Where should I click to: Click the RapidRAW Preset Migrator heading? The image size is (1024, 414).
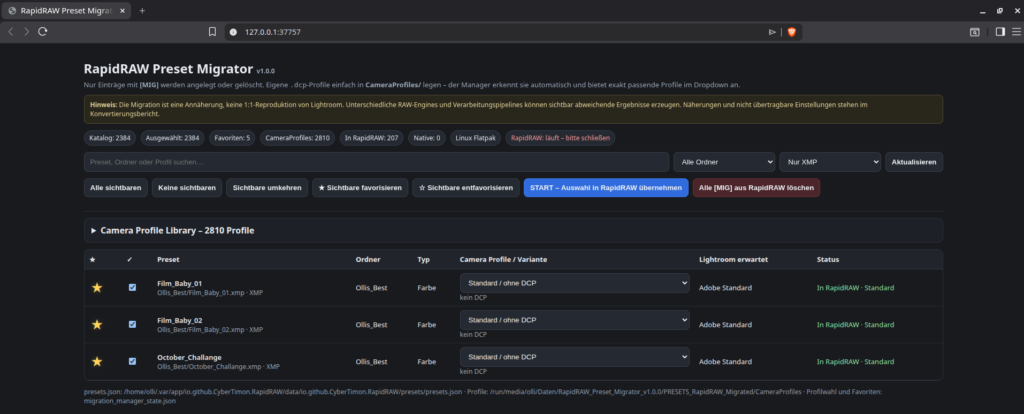[x=168, y=69]
